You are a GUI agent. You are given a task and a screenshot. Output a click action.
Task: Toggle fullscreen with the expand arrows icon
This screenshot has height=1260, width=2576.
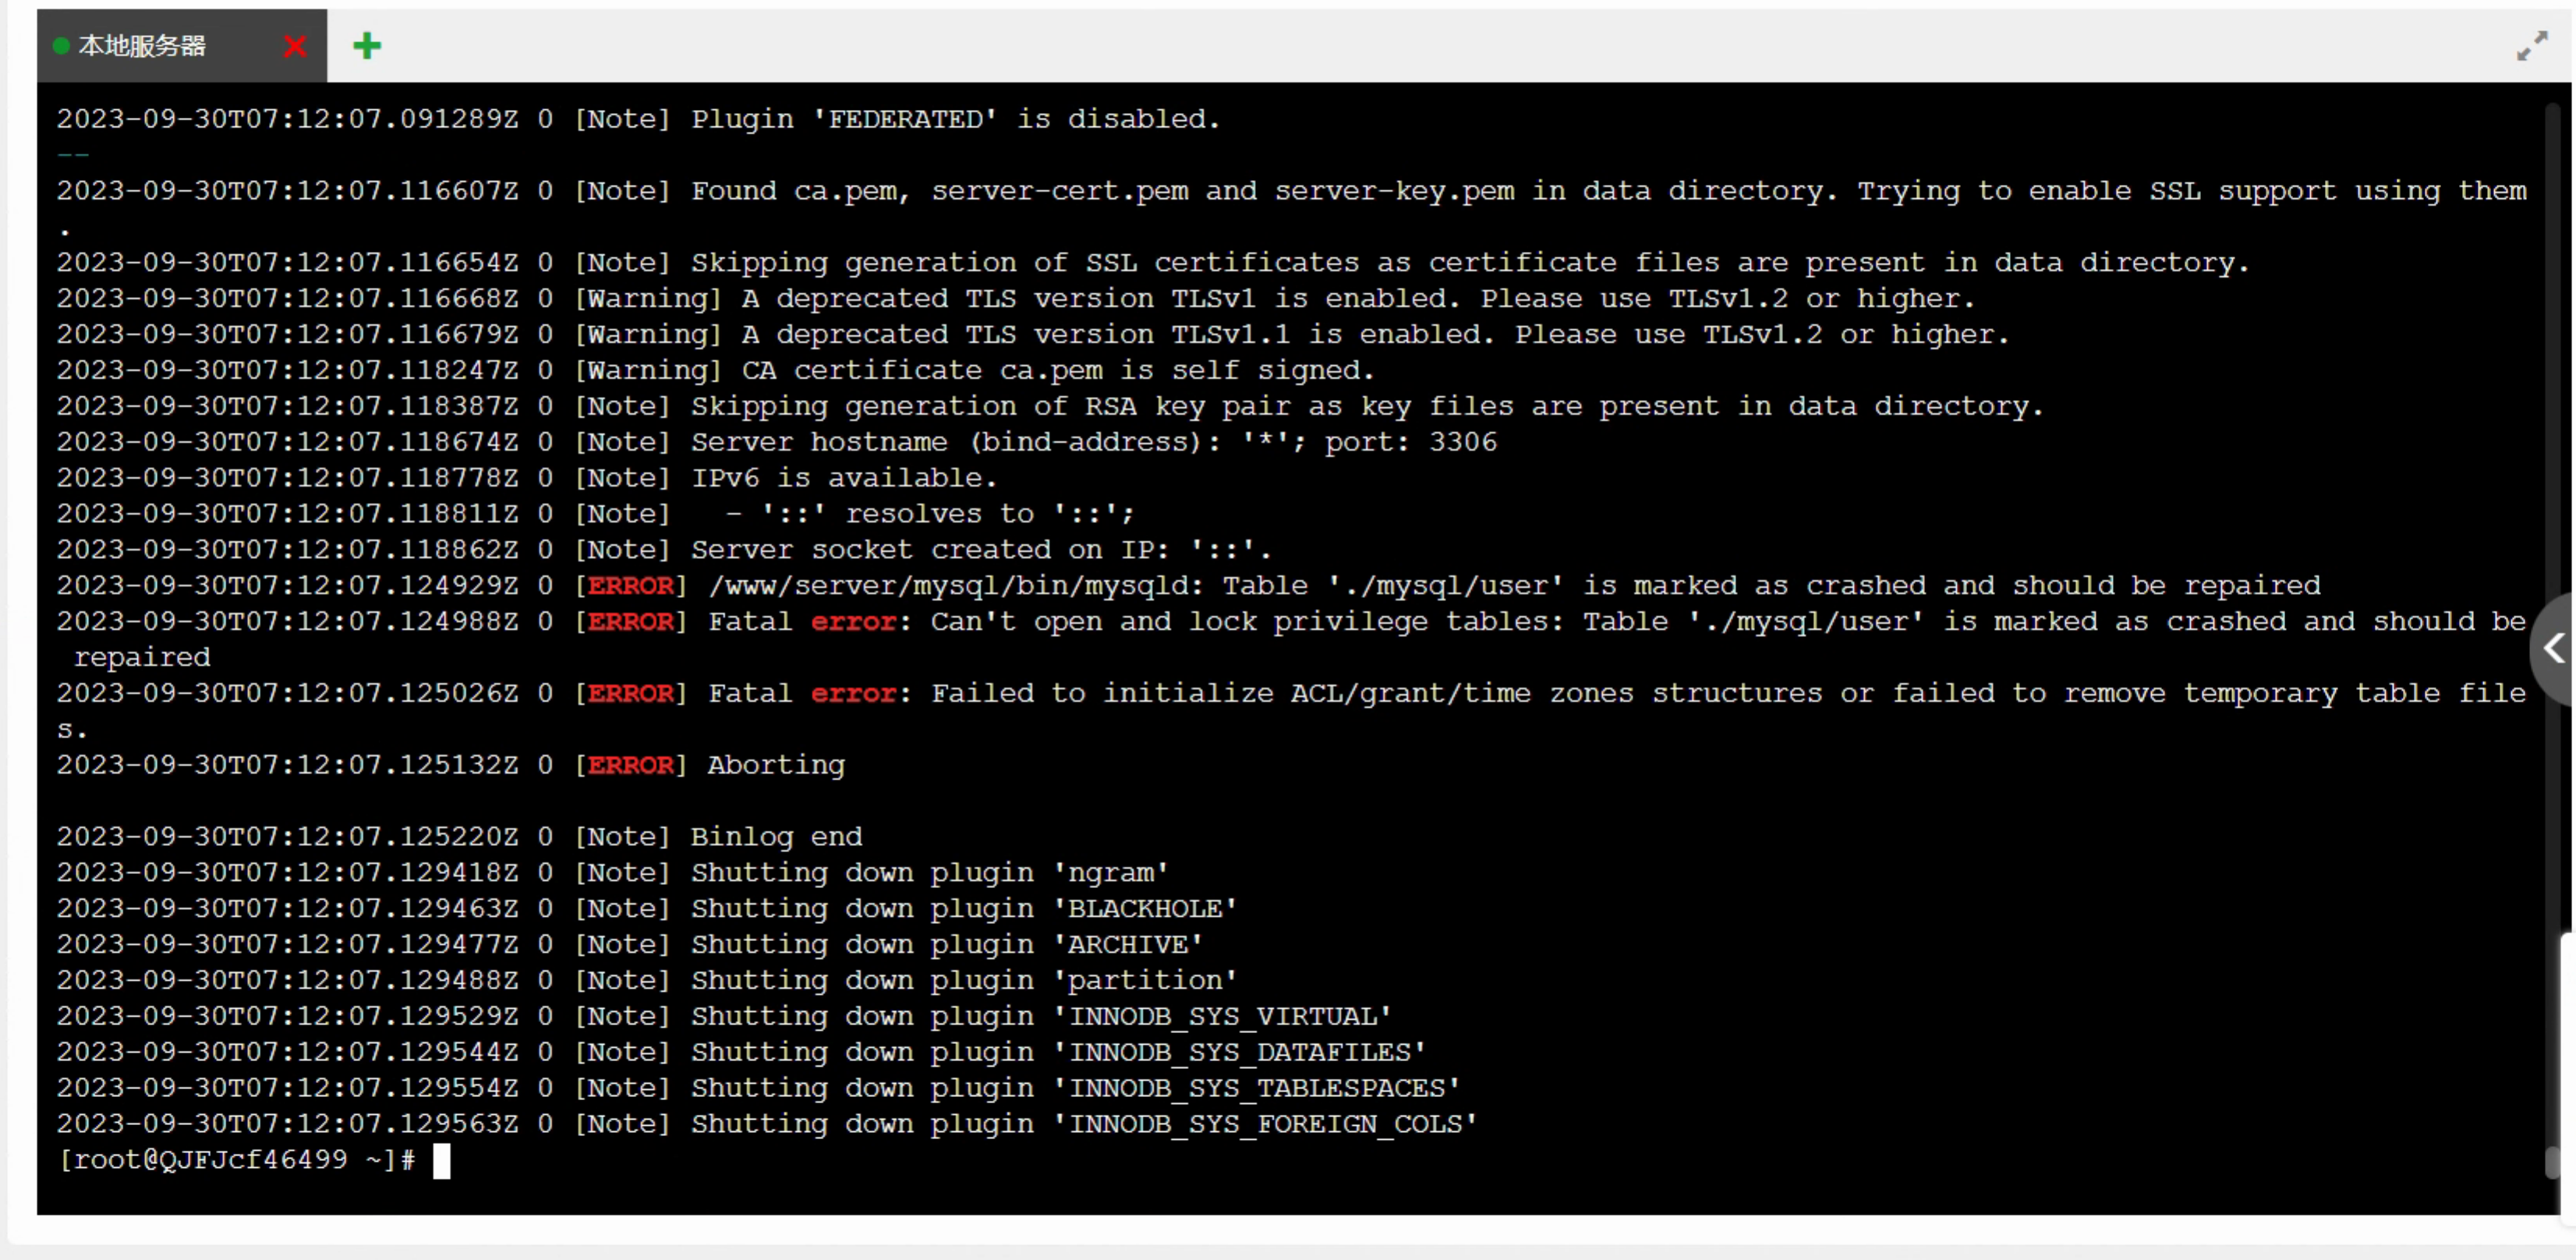coord(2532,45)
